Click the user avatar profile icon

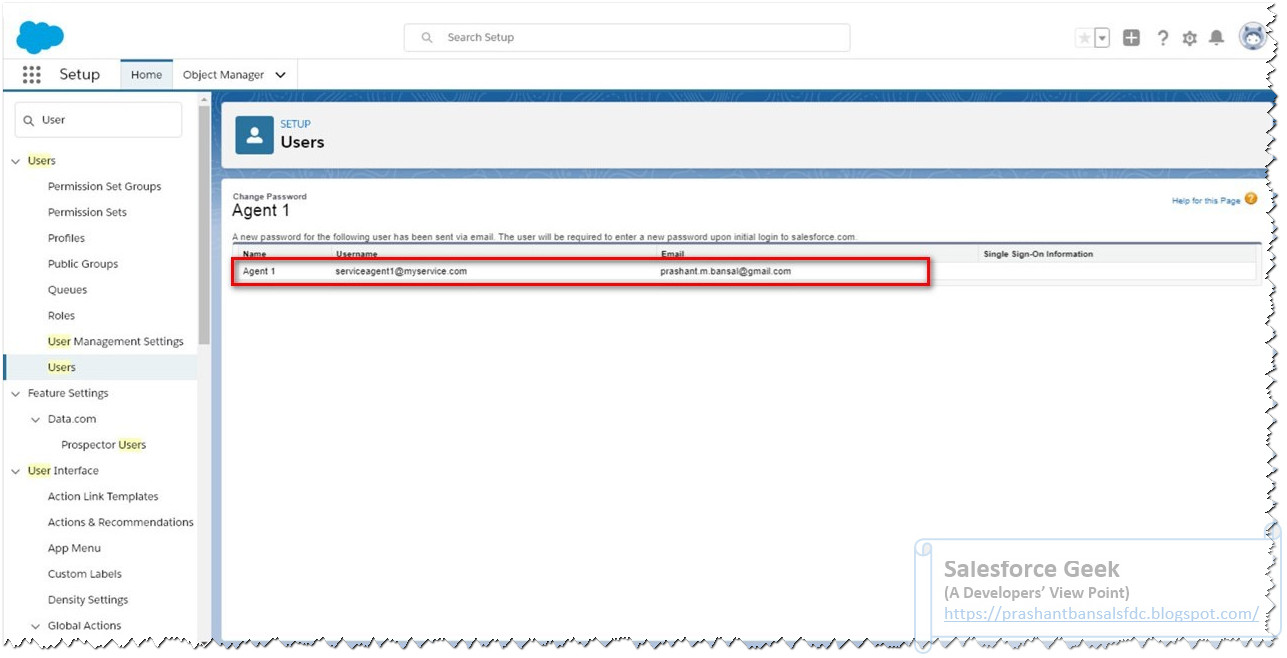pyautogui.click(x=1252, y=37)
